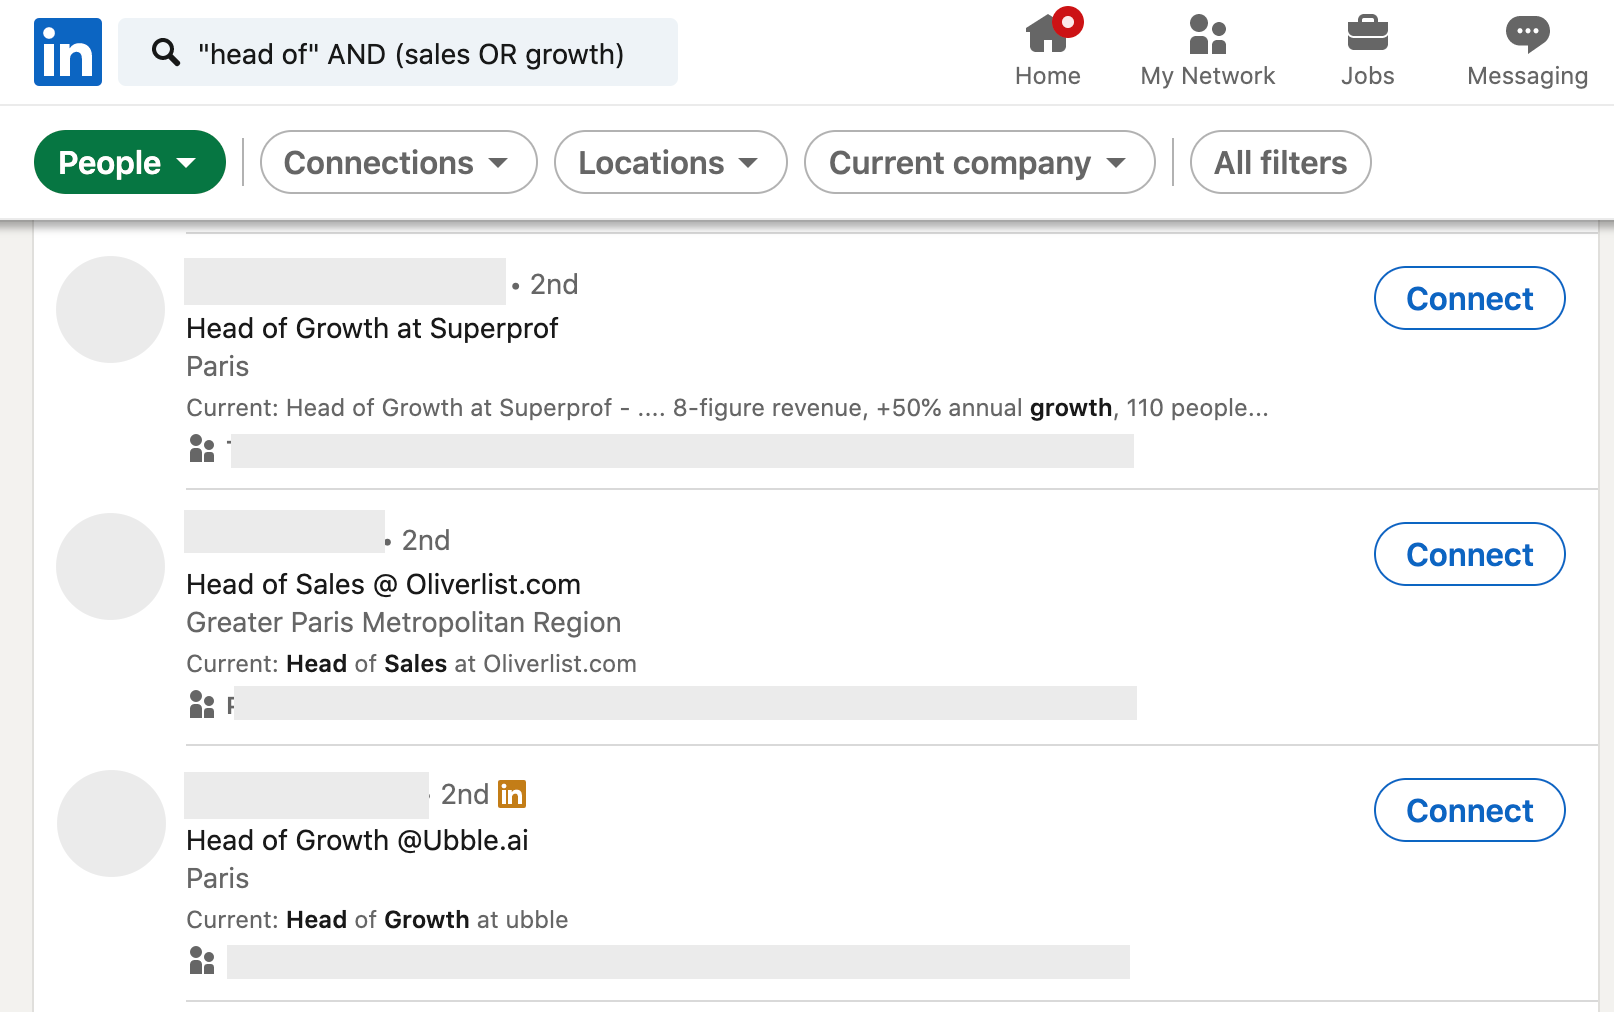Click the search magnifying glass icon
The height and width of the screenshot is (1012, 1614).
click(x=166, y=52)
